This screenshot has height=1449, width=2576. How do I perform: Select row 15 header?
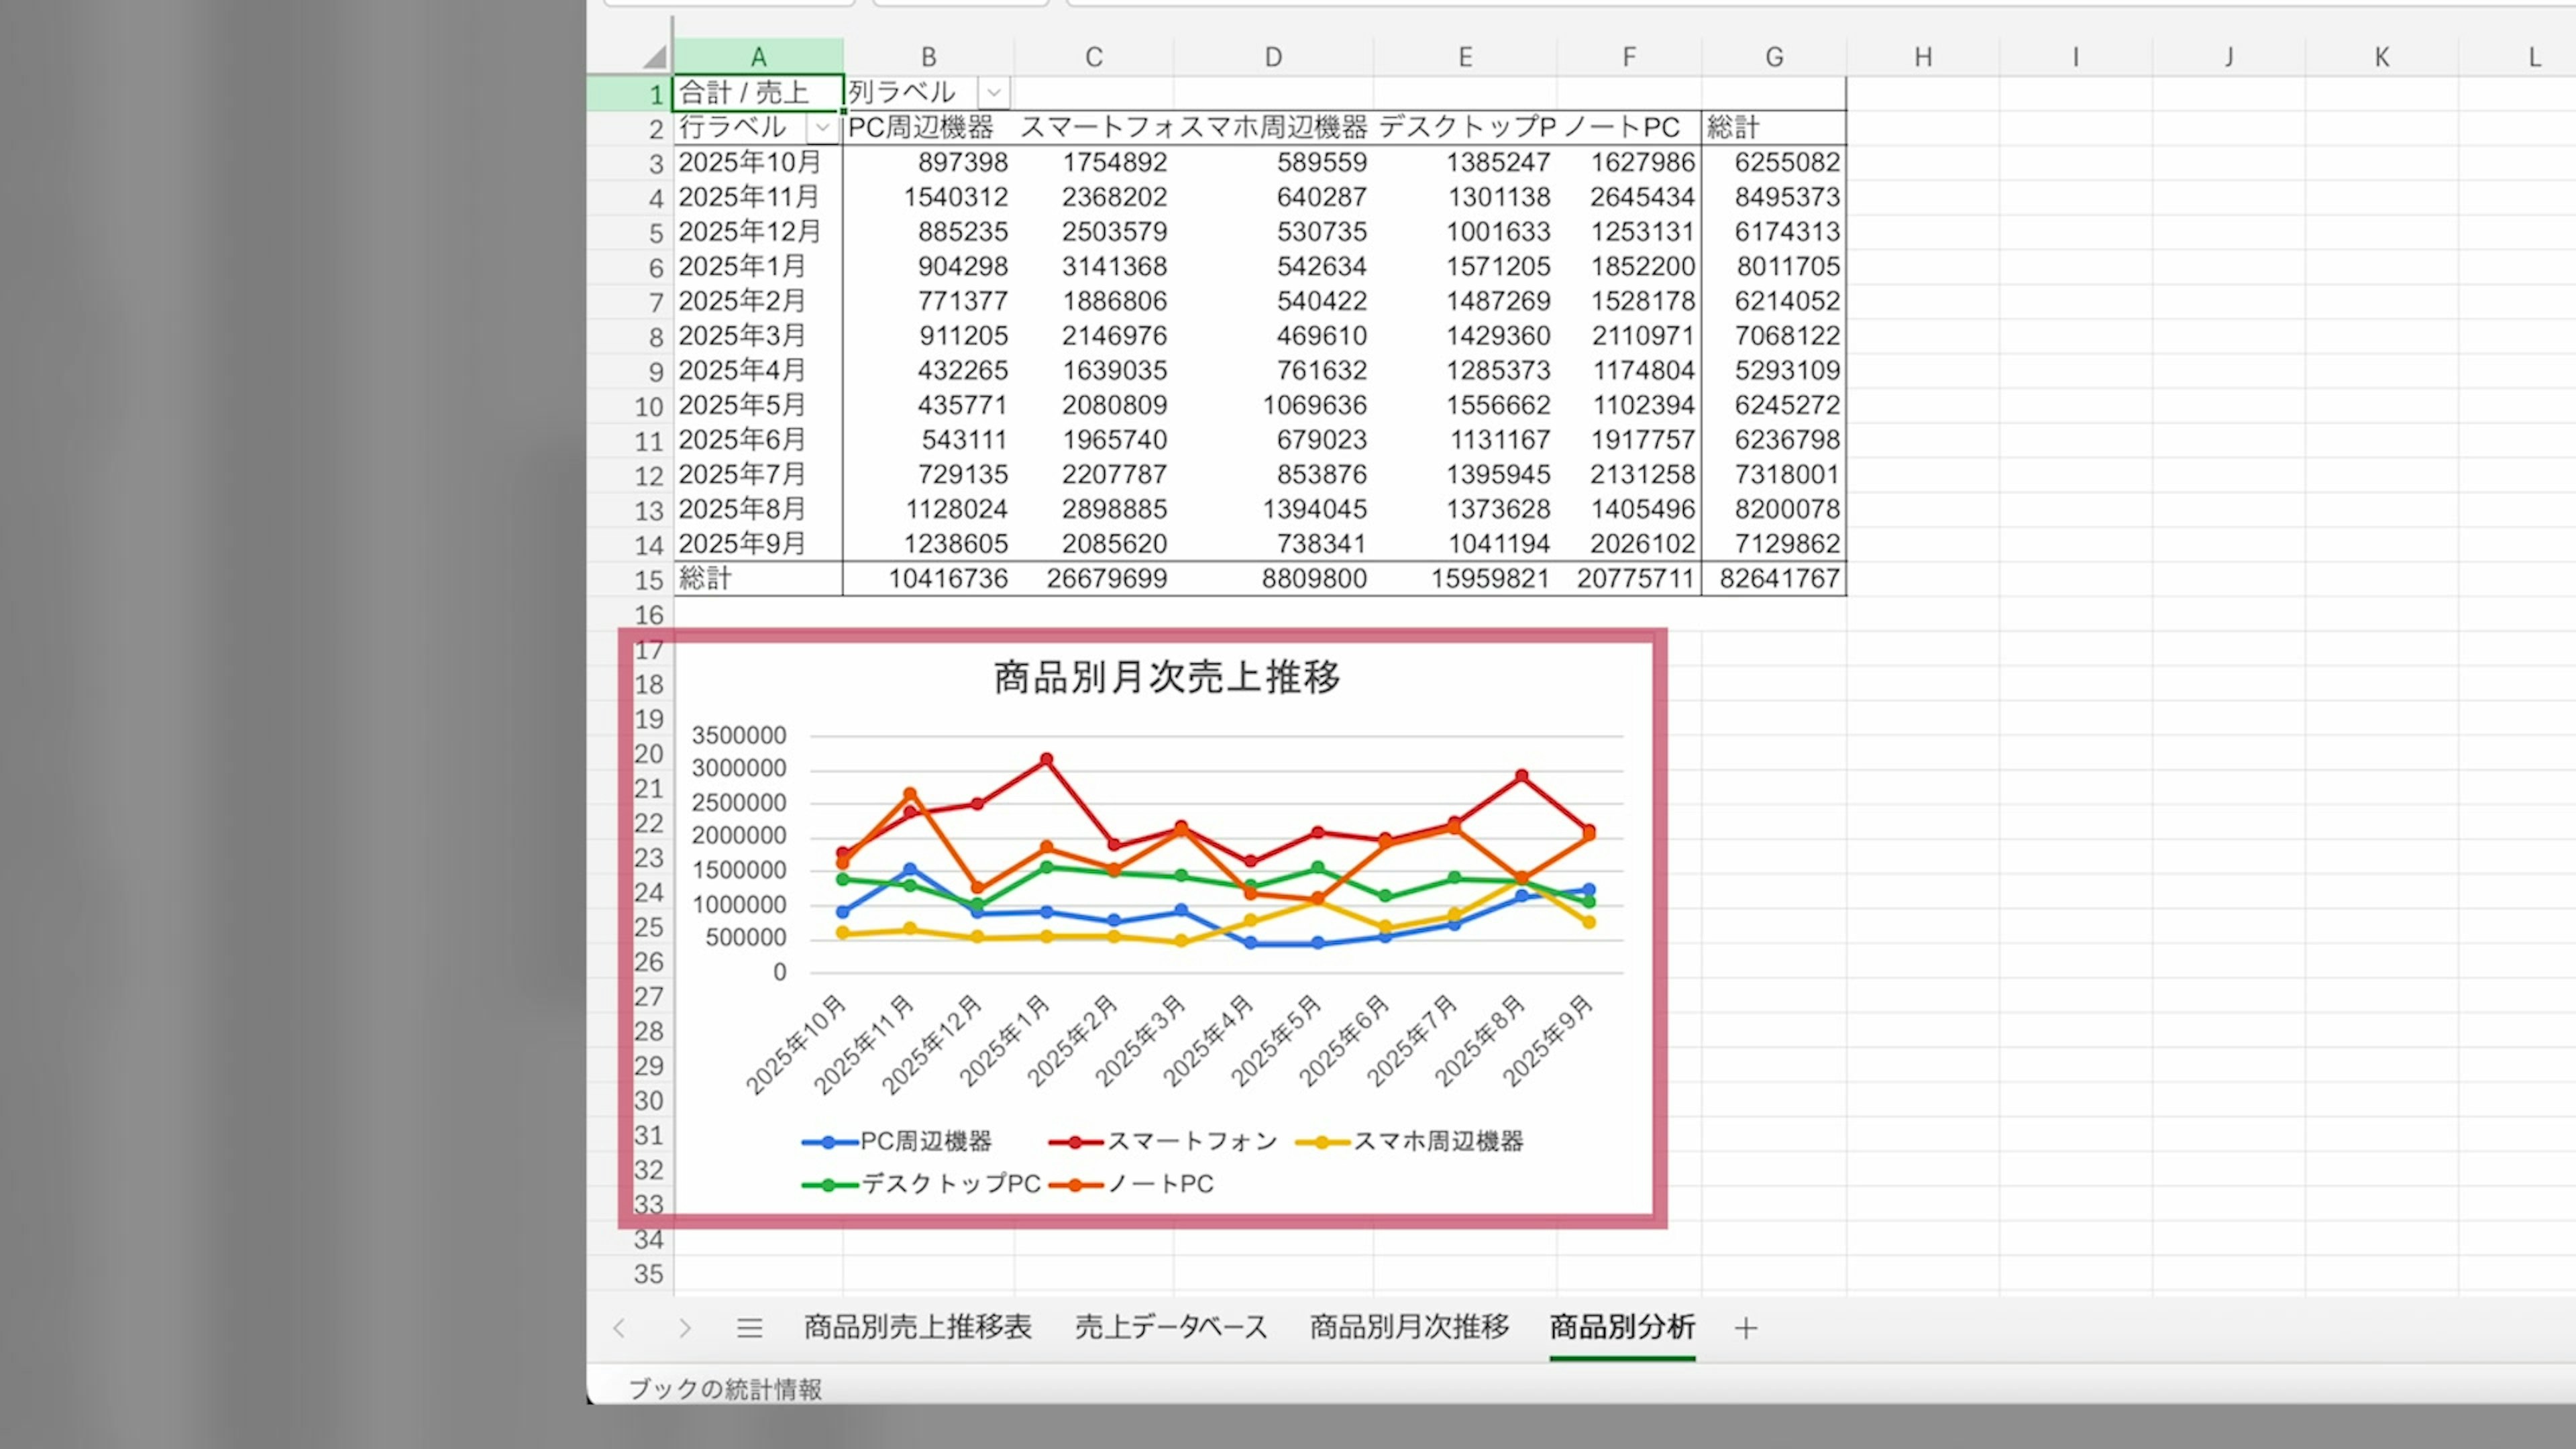[x=648, y=580]
